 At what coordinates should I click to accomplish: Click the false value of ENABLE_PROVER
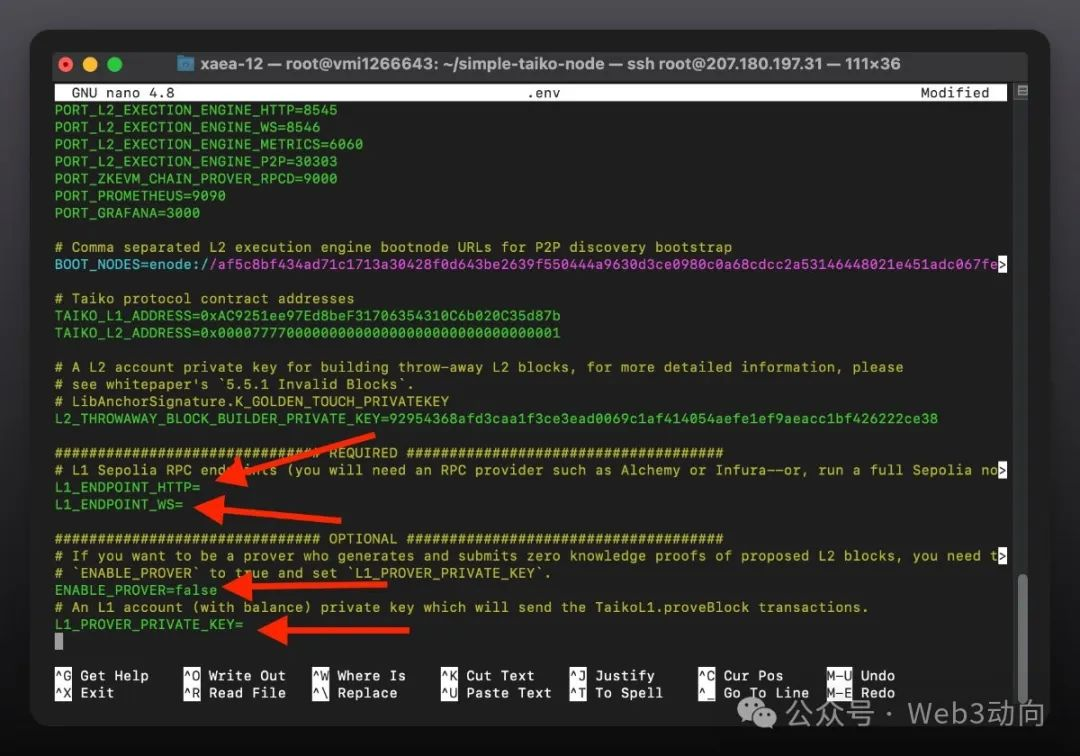pos(196,590)
